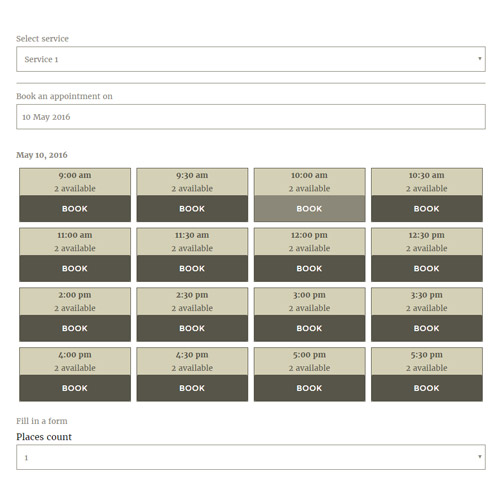Book the 11:00 am slot
This screenshot has width=500, height=500.
coord(75,268)
